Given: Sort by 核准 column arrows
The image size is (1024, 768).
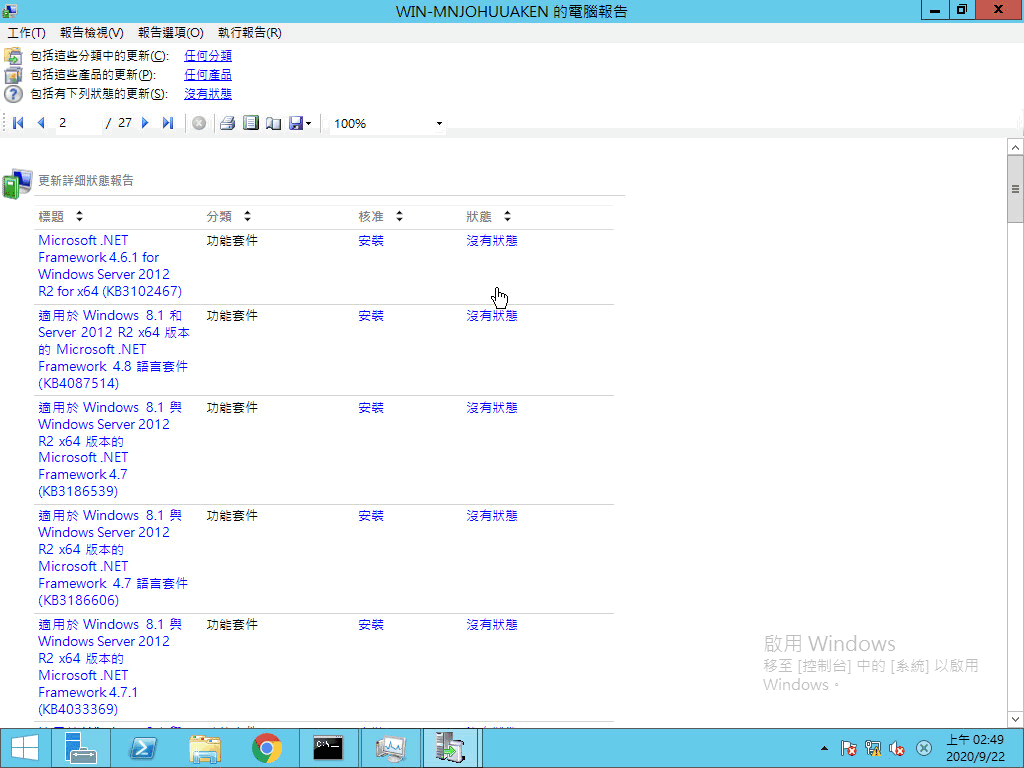Looking at the screenshot, I should (x=399, y=216).
